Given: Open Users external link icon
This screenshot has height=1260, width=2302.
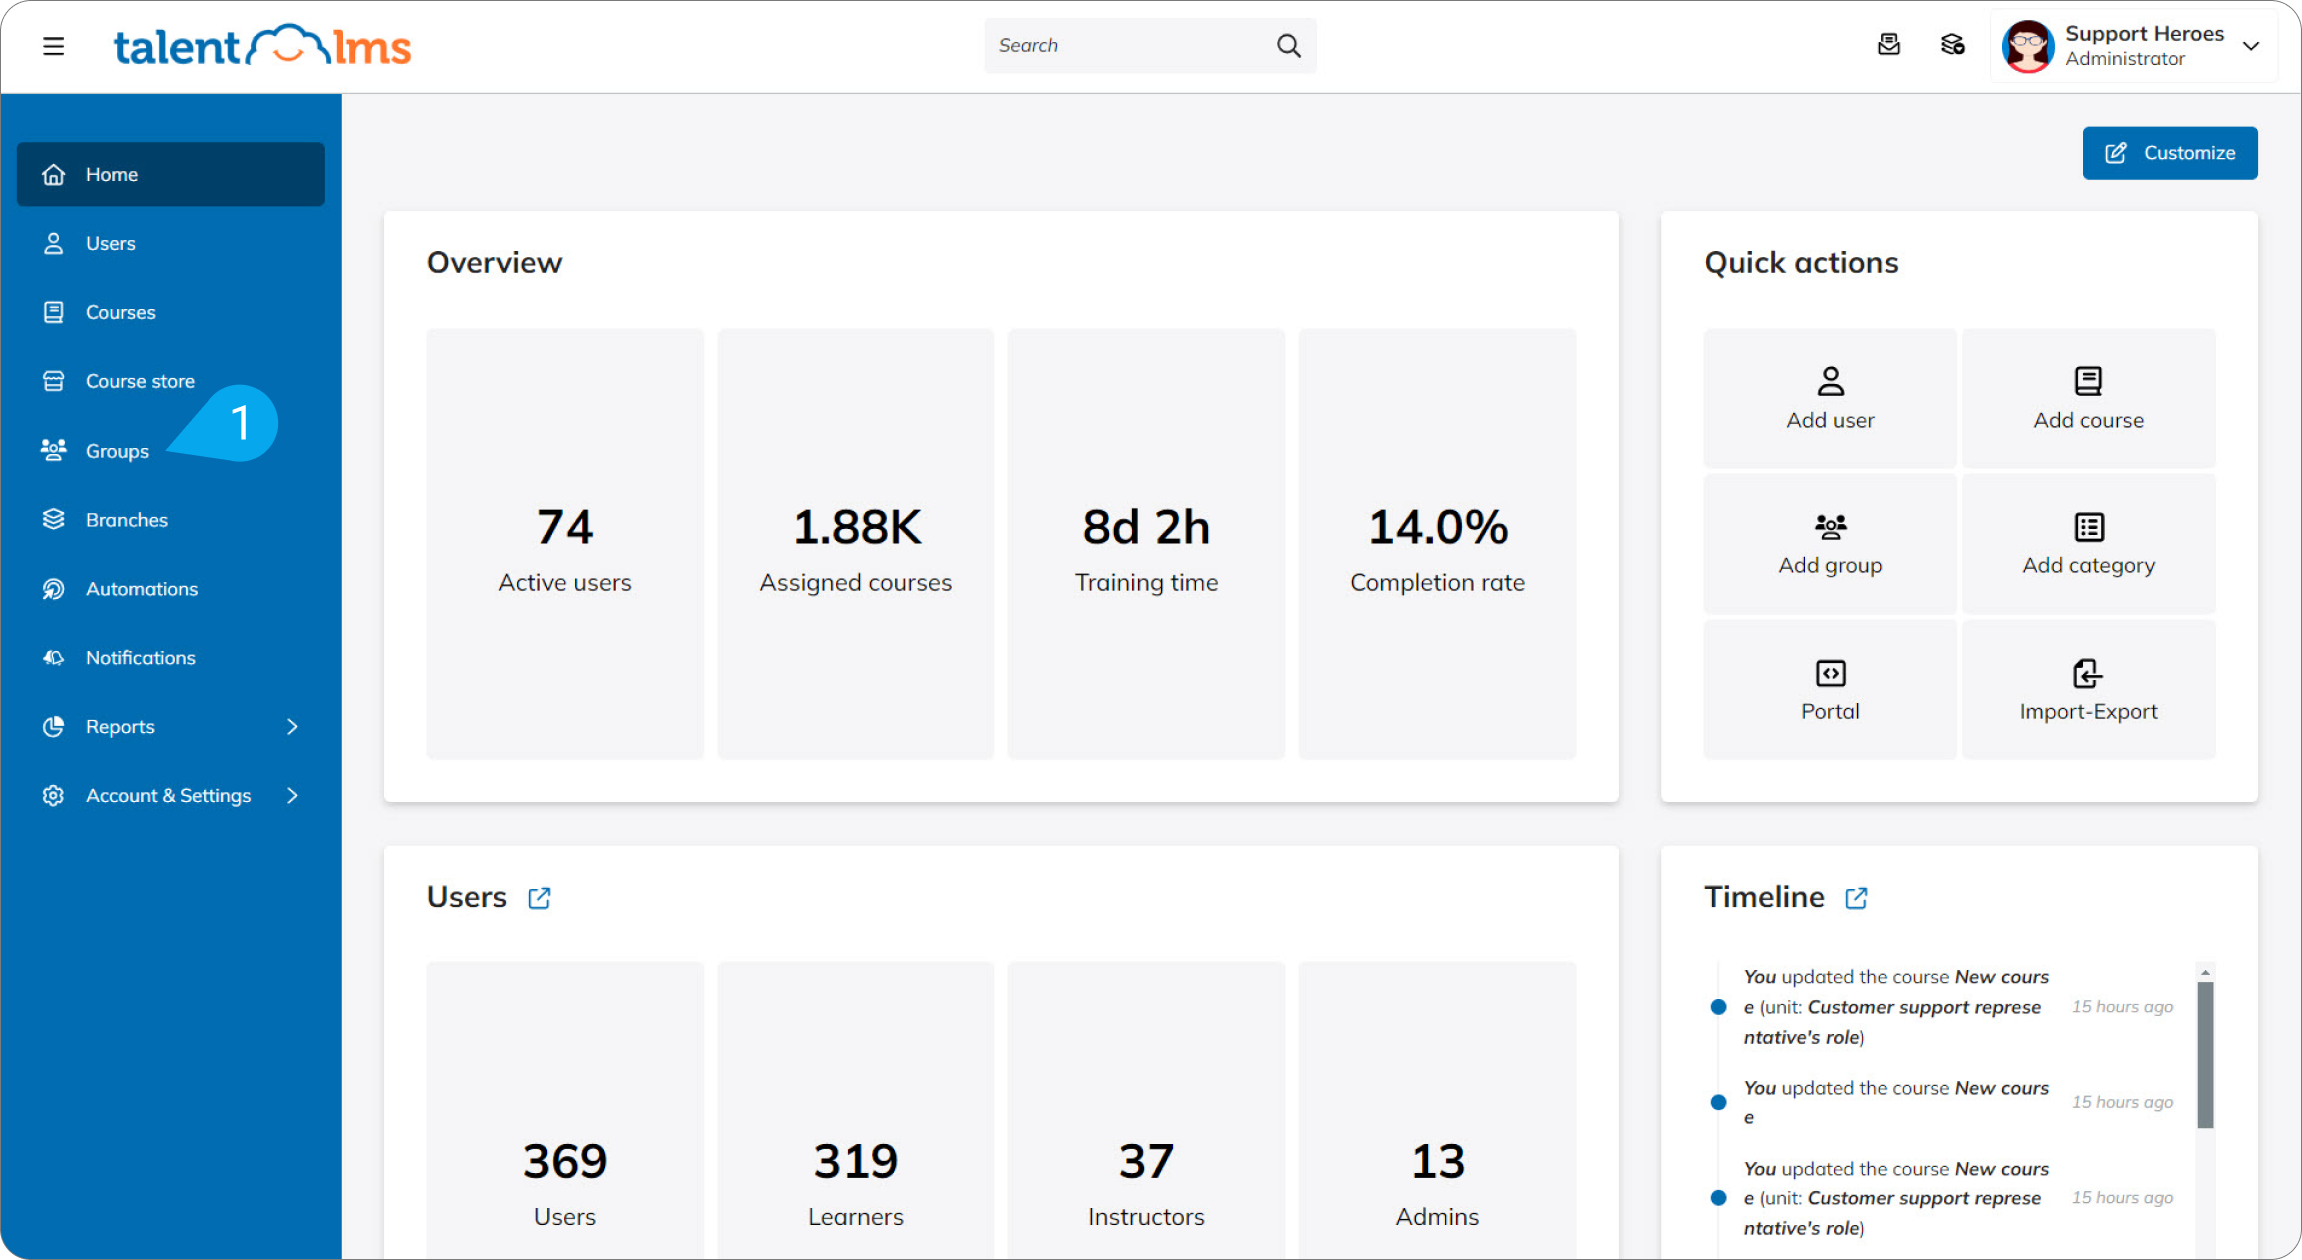Looking at the screenshot, I should (x=539, y=898).
